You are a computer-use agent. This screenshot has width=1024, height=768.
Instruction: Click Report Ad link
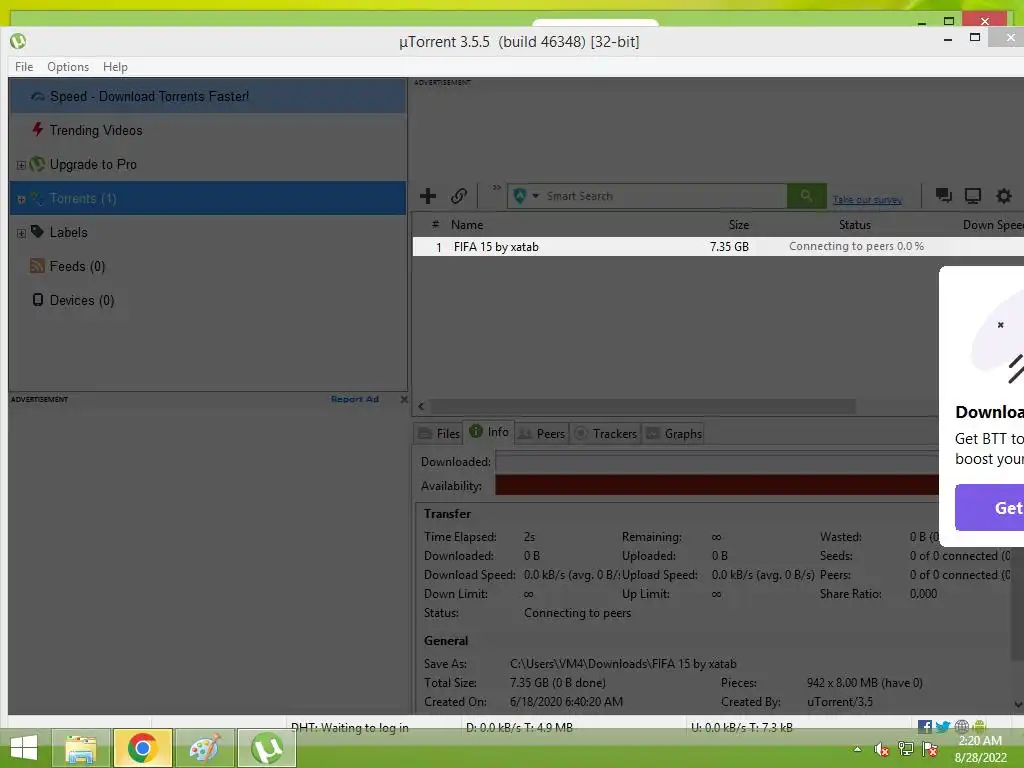click(355, 399)
